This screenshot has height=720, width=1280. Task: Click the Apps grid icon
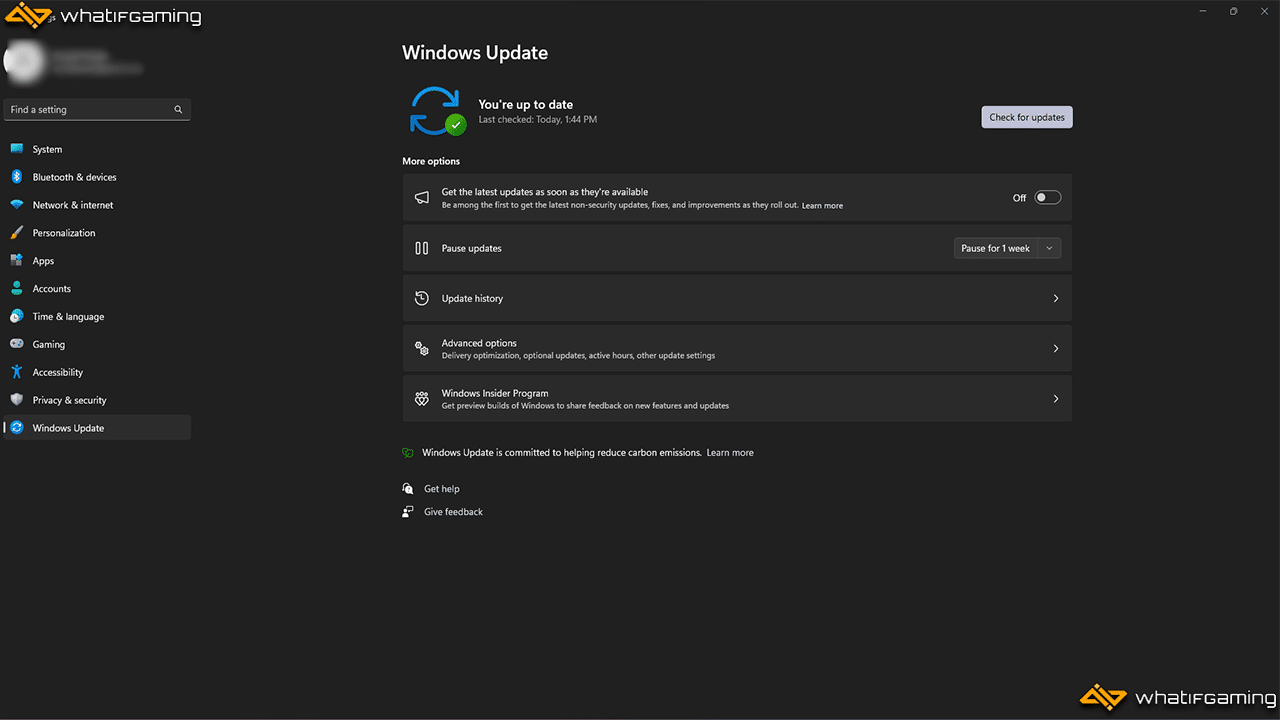(16, 261)
